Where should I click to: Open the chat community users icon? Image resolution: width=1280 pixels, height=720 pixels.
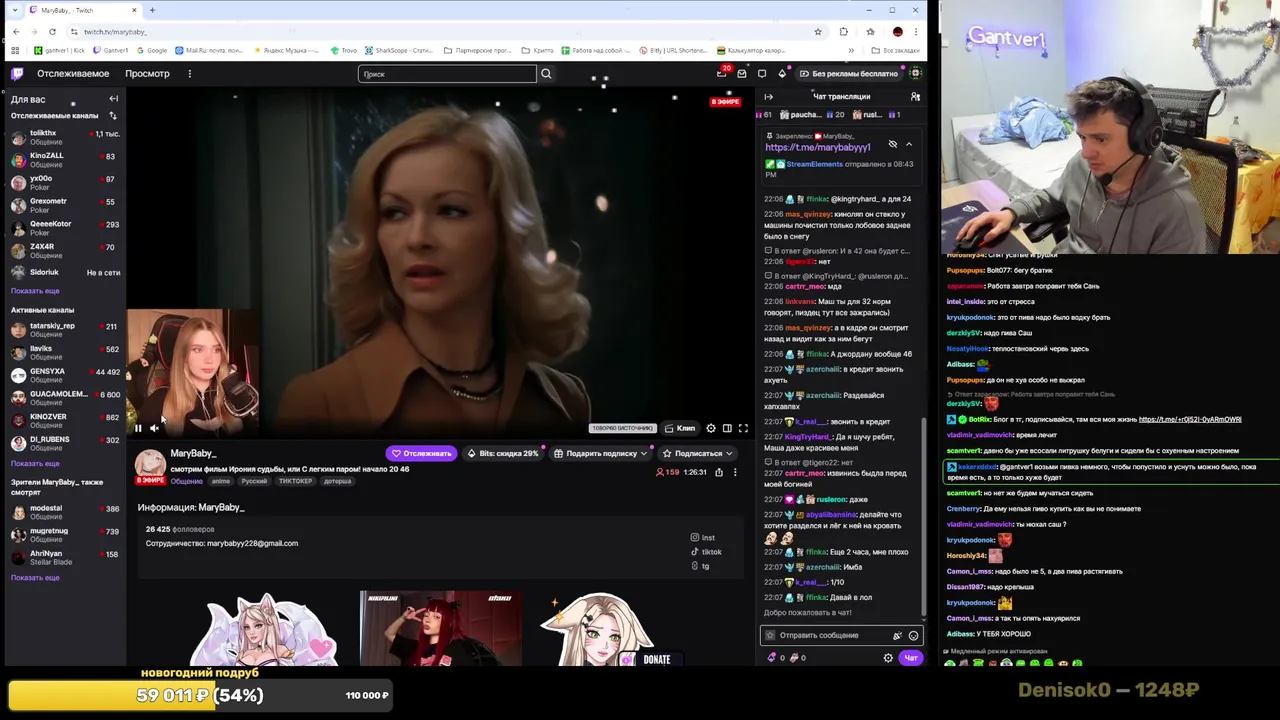[x=915, y=96]
